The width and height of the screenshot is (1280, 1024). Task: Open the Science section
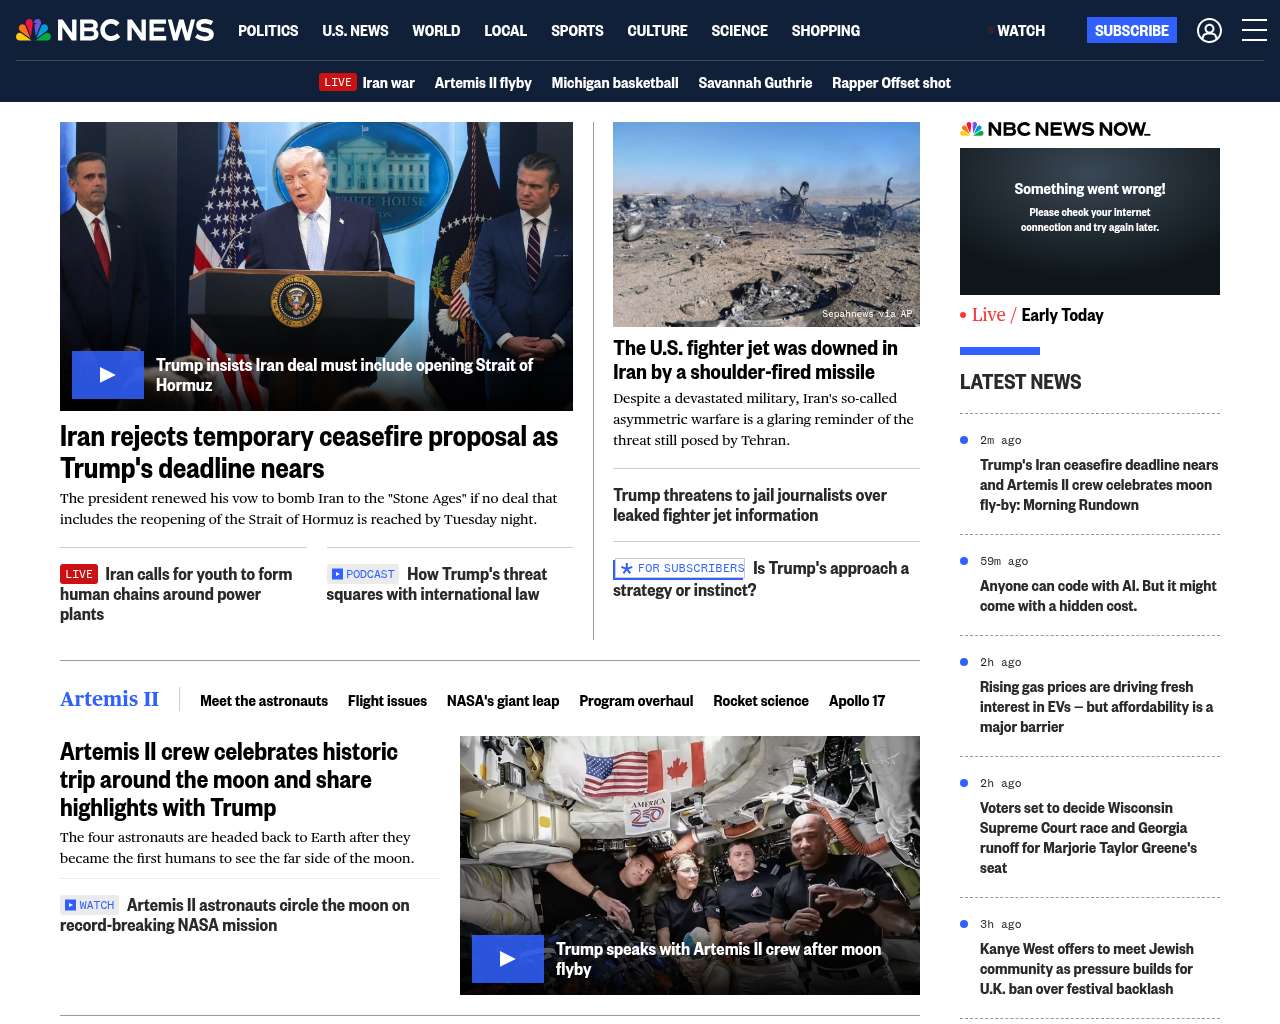coord(739,30)
